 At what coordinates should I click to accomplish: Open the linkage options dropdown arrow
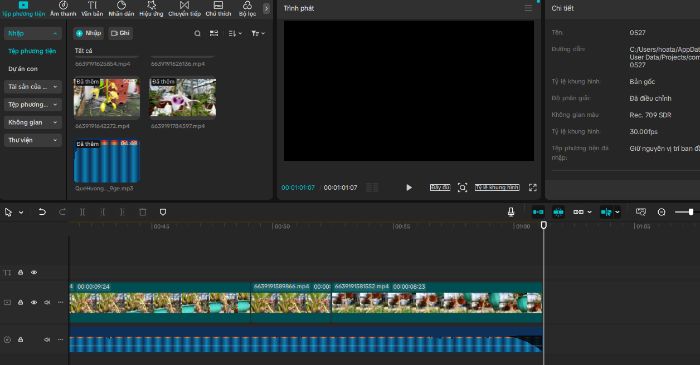point(589,212)
